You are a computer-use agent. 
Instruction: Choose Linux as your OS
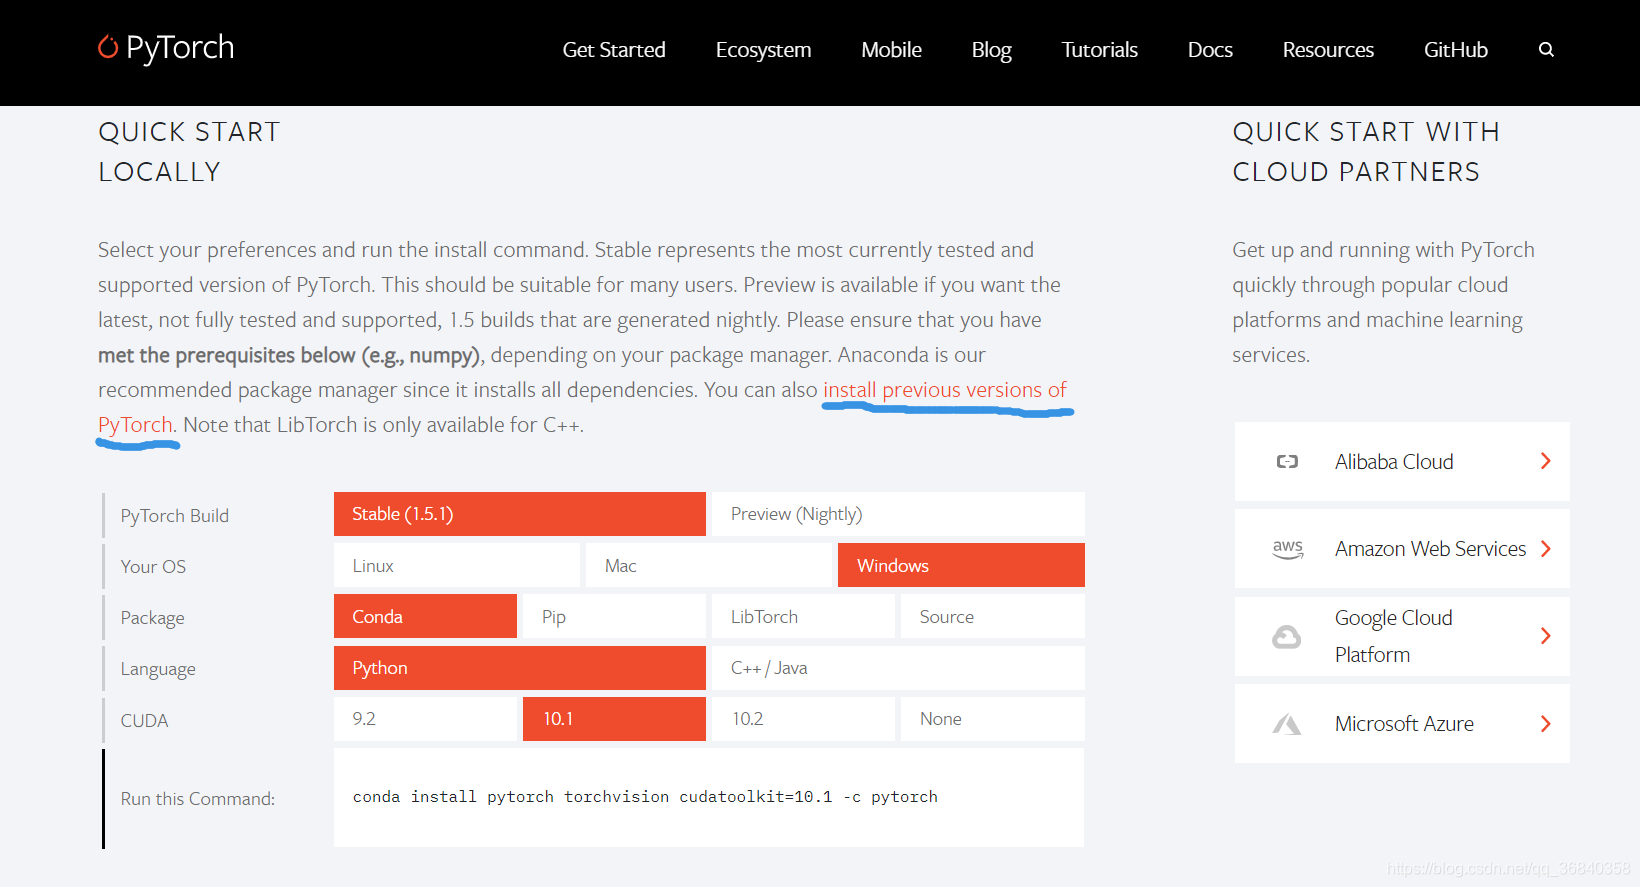coord(457,565)
